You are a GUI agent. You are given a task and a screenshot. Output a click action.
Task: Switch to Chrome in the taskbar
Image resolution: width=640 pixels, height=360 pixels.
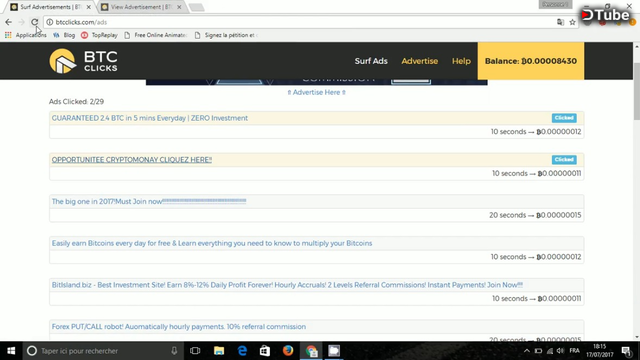(x=311, y=351)
